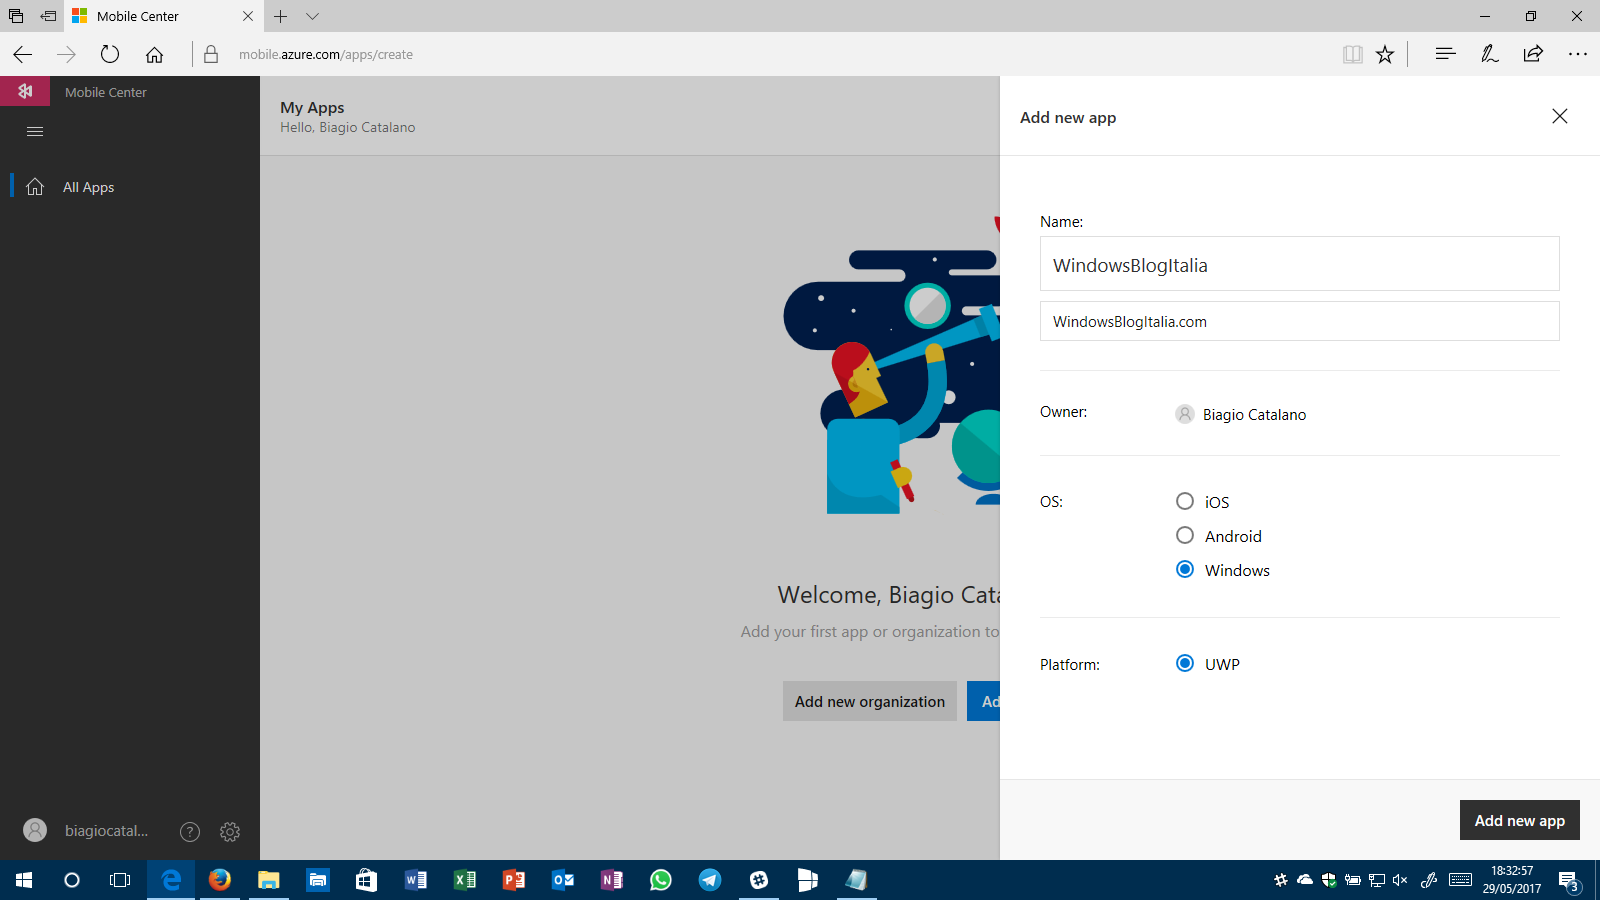1600x900 pixels.
Task: Open WhatsApp from the taskbar
Action: 661,880
